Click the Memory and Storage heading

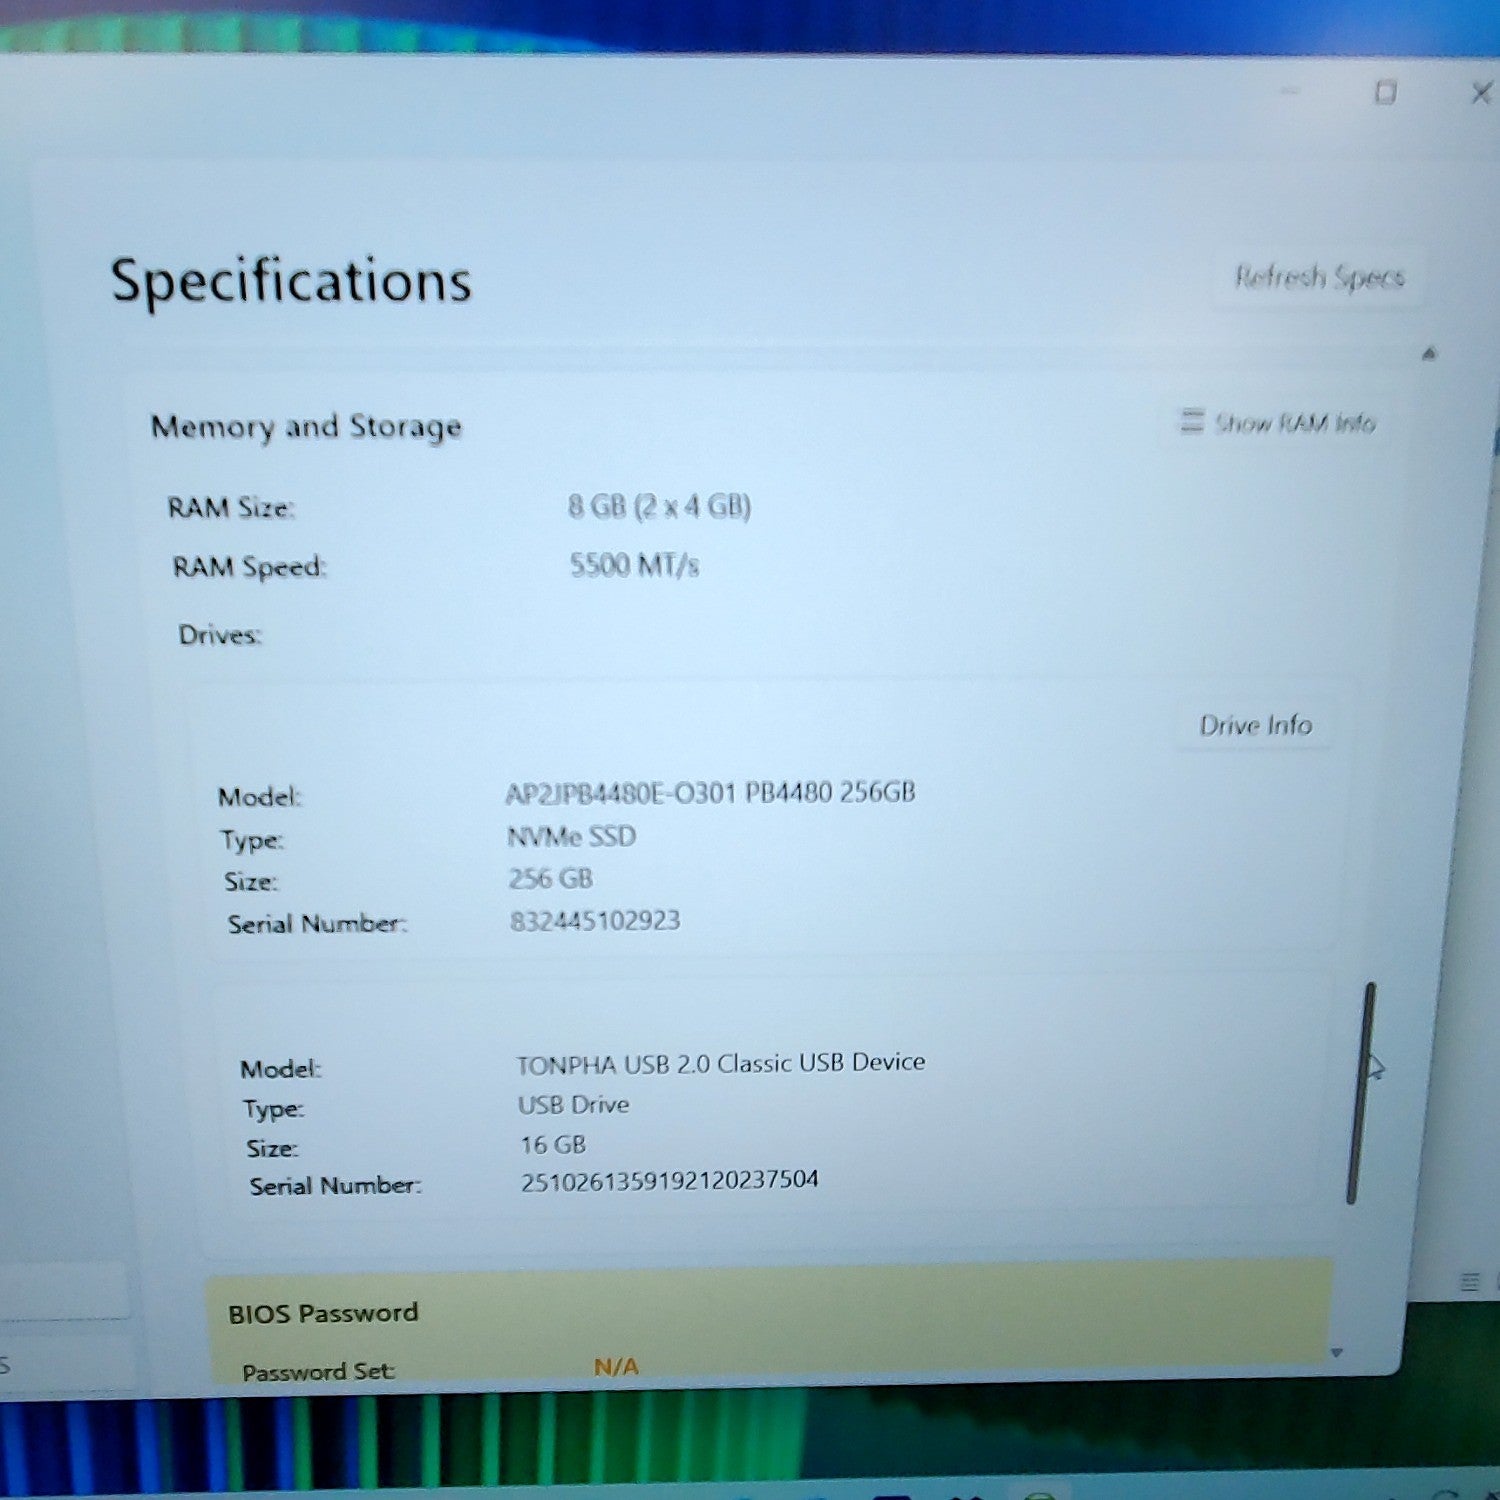coord(306,427)
